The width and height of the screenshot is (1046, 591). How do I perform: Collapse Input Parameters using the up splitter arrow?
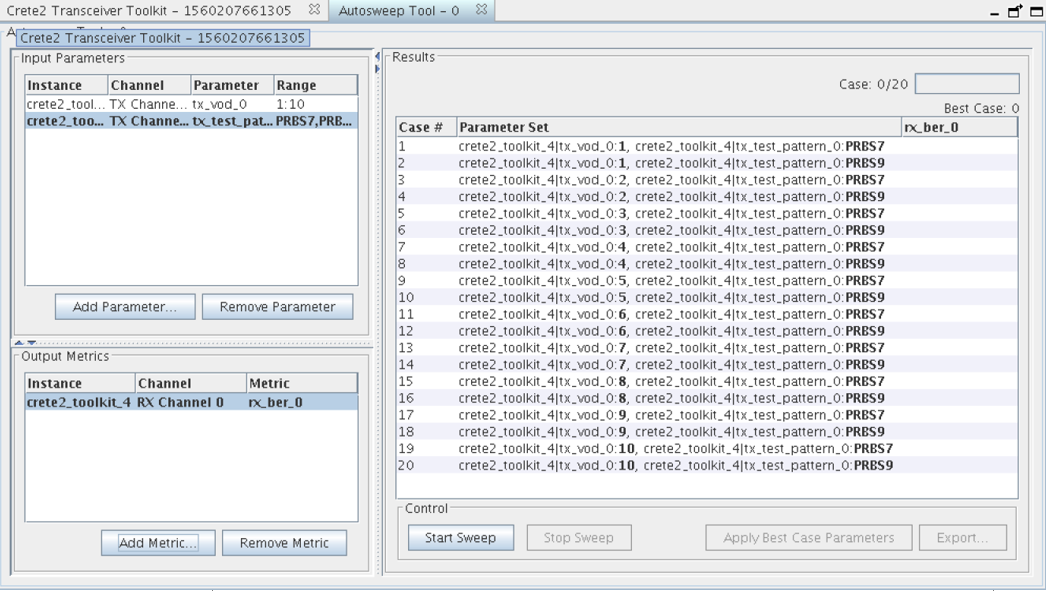[x=18, y=343]
